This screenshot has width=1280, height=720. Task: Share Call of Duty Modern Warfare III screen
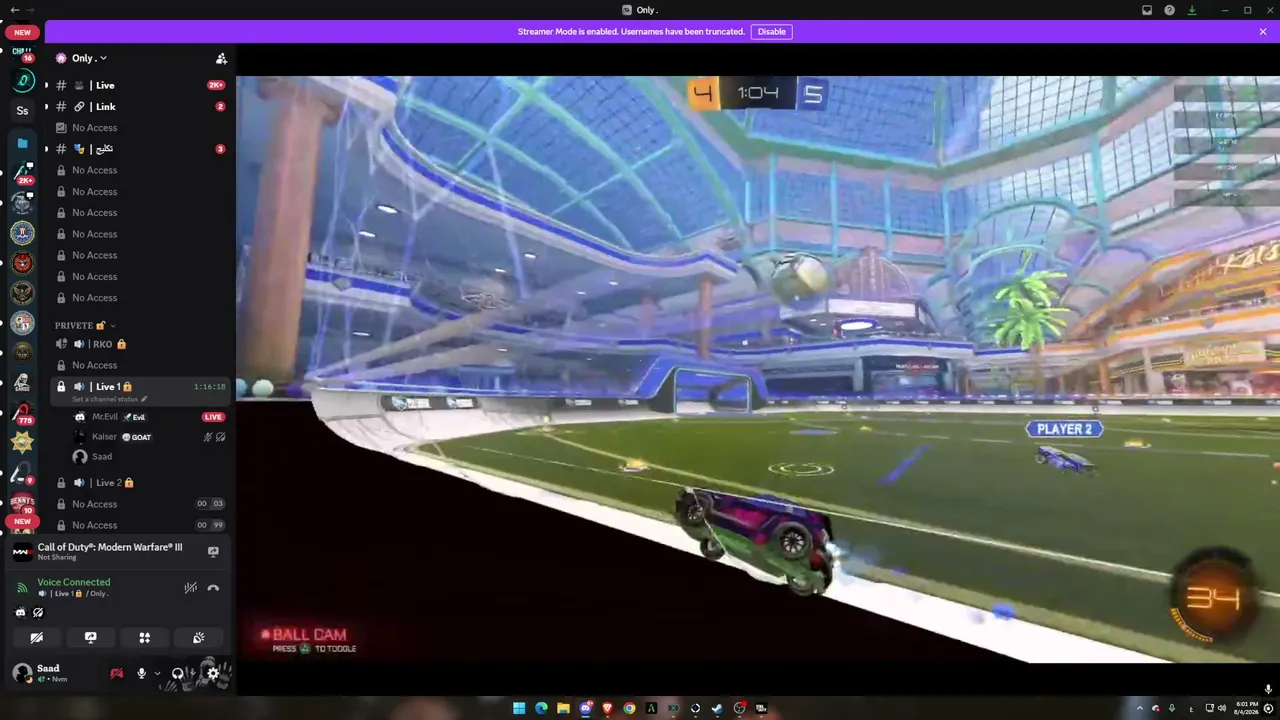tap(213, 551)
